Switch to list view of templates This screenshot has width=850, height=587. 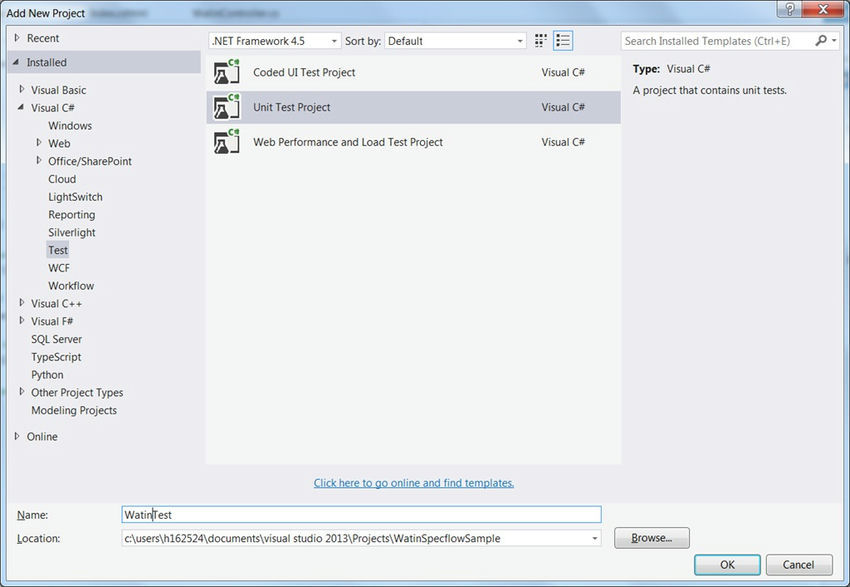pos(563,40)
